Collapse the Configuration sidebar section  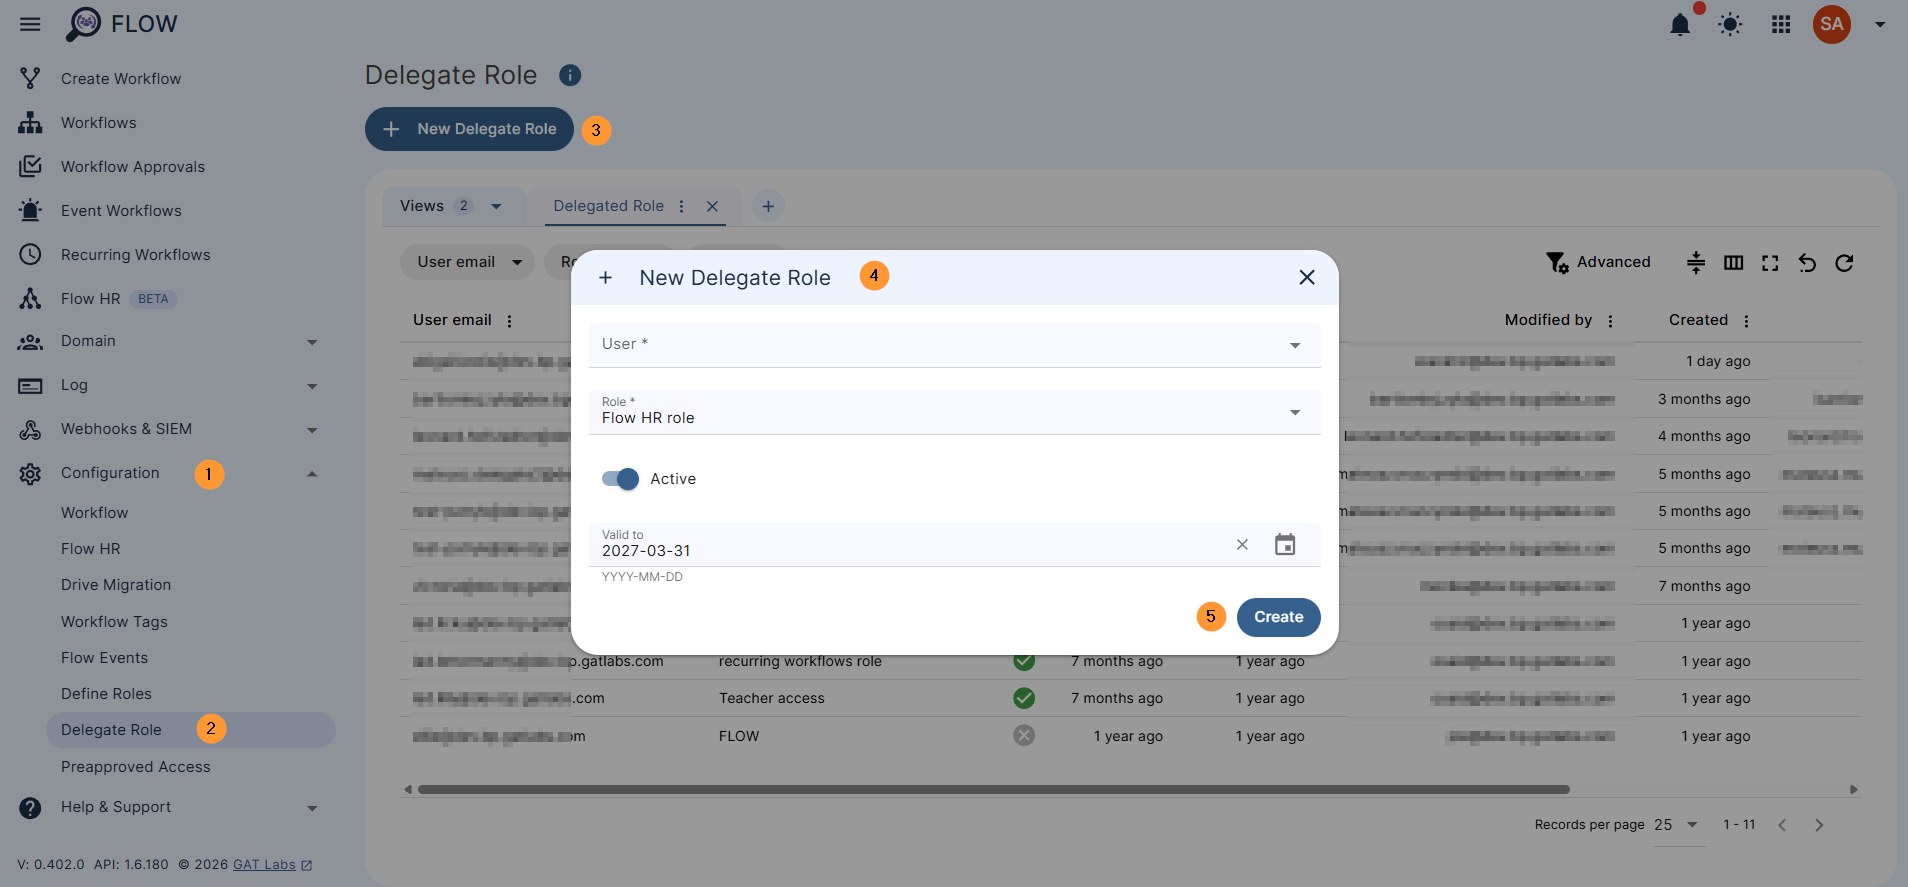(x=311, y=474)
